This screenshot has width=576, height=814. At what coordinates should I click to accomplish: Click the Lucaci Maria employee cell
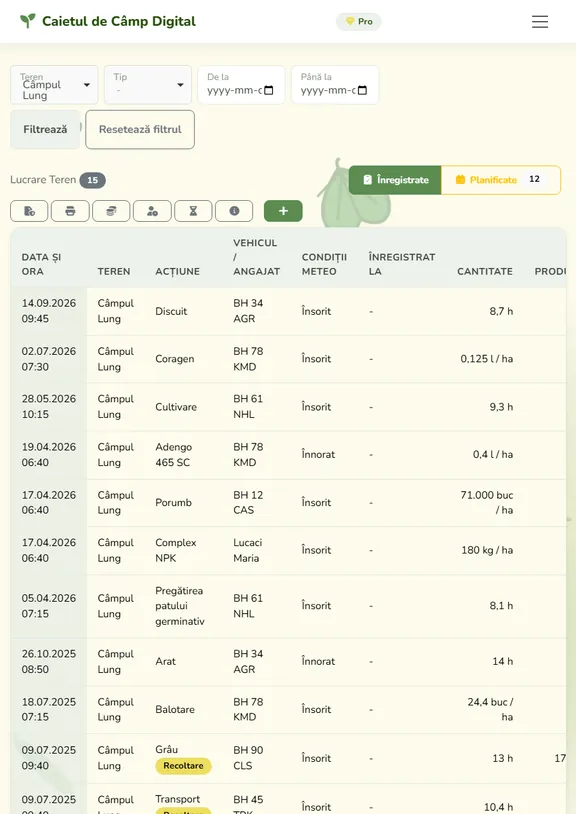248,550
